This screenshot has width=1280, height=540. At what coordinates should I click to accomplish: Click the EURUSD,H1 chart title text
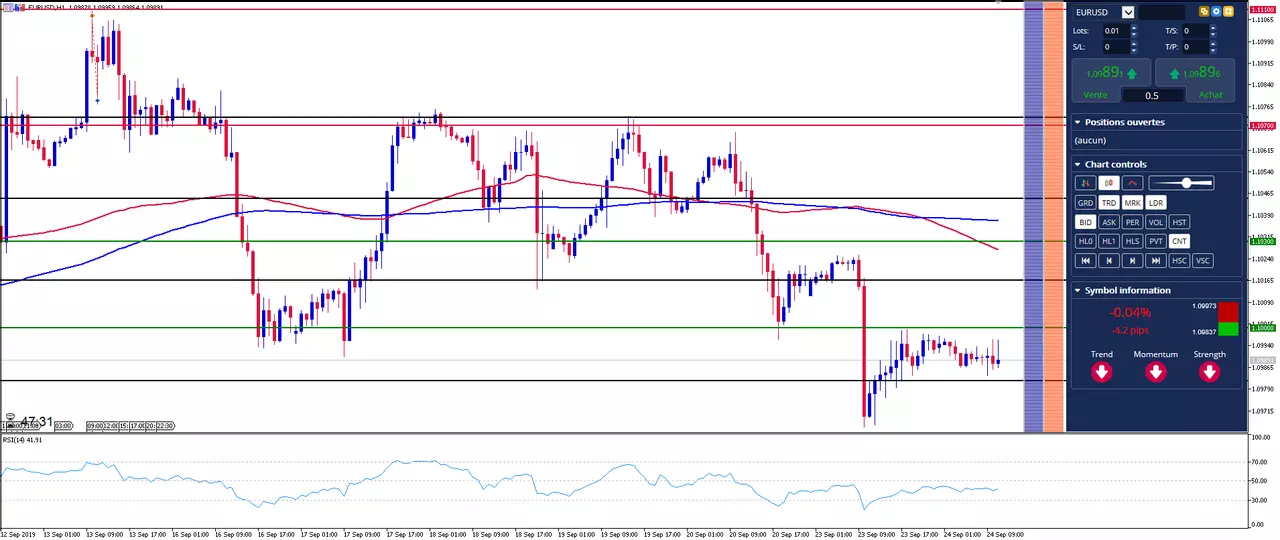click(47, 7)
